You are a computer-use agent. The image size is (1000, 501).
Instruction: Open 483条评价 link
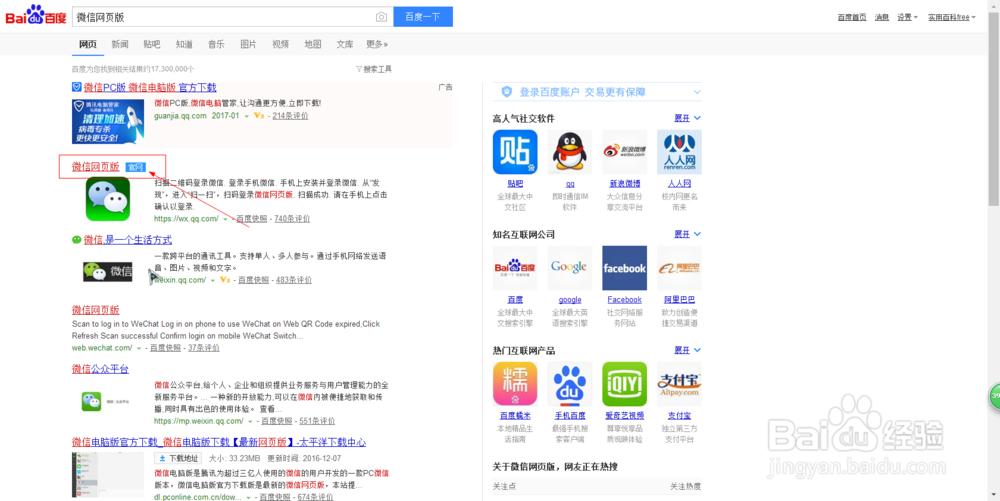click(294, 280)
